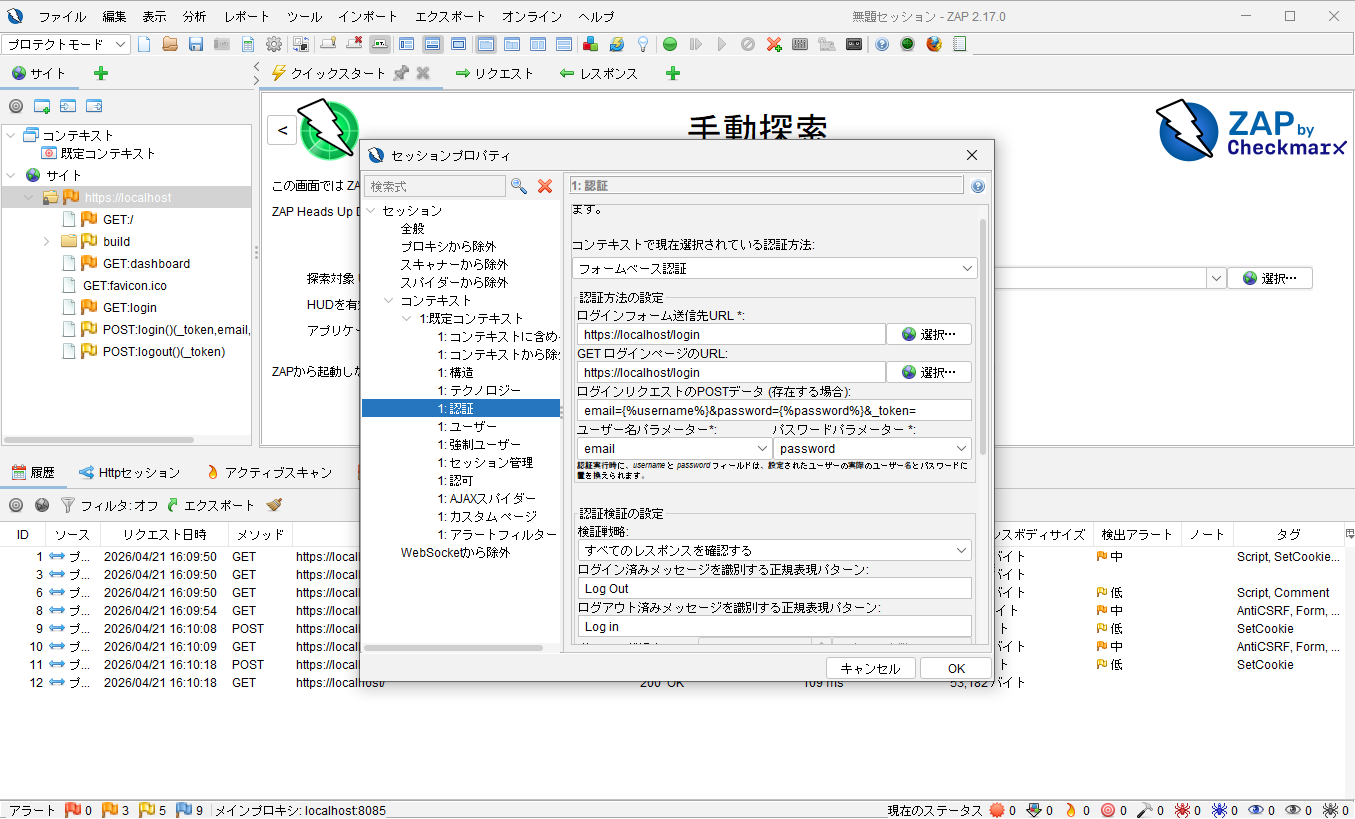Click the mixer sliders scan policy icon
The image size is (1355, 819).
(x=800, y=44)
